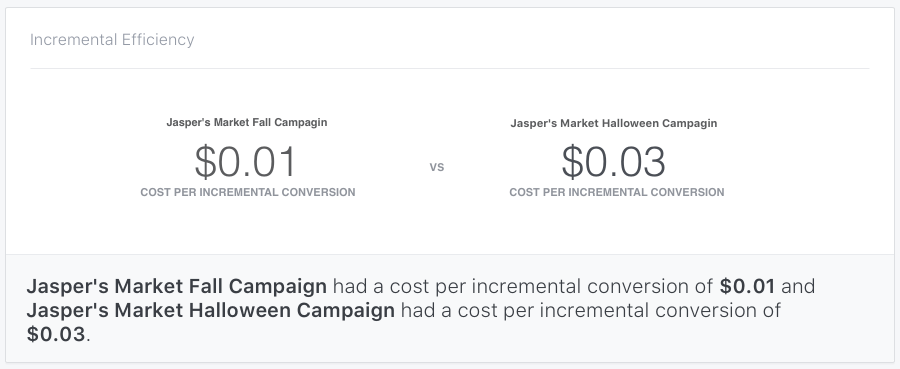Click the word 'Efficiency' in the heading

158,40
